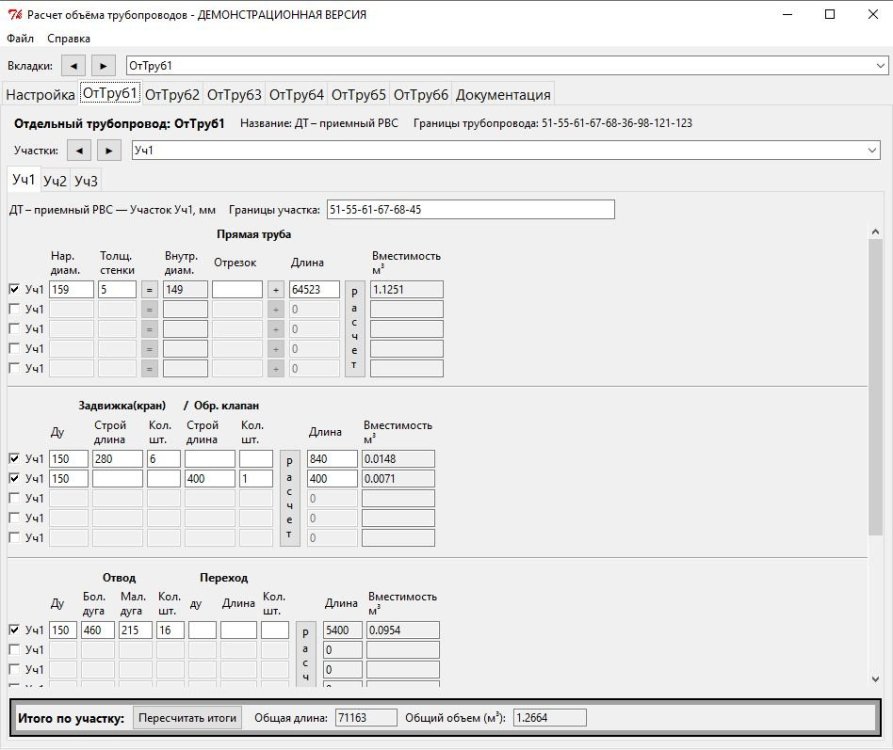Viewport: 893px width, 750px height.
Task: Click Пересчитать итоги button
Action: click(x=189, y=718)
